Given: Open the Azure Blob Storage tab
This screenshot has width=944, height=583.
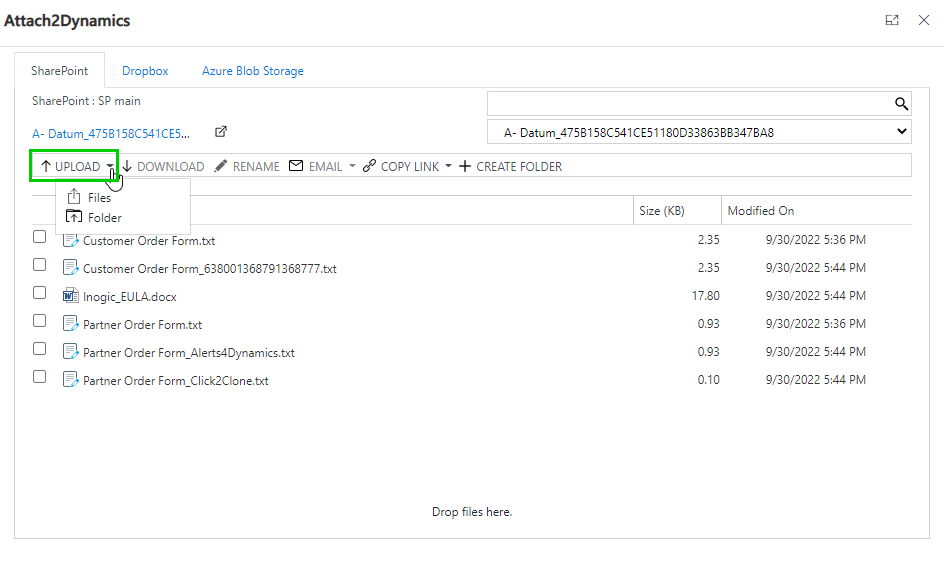Looking at the screenshot, I should pyautogui.click(x=253, y=70).
